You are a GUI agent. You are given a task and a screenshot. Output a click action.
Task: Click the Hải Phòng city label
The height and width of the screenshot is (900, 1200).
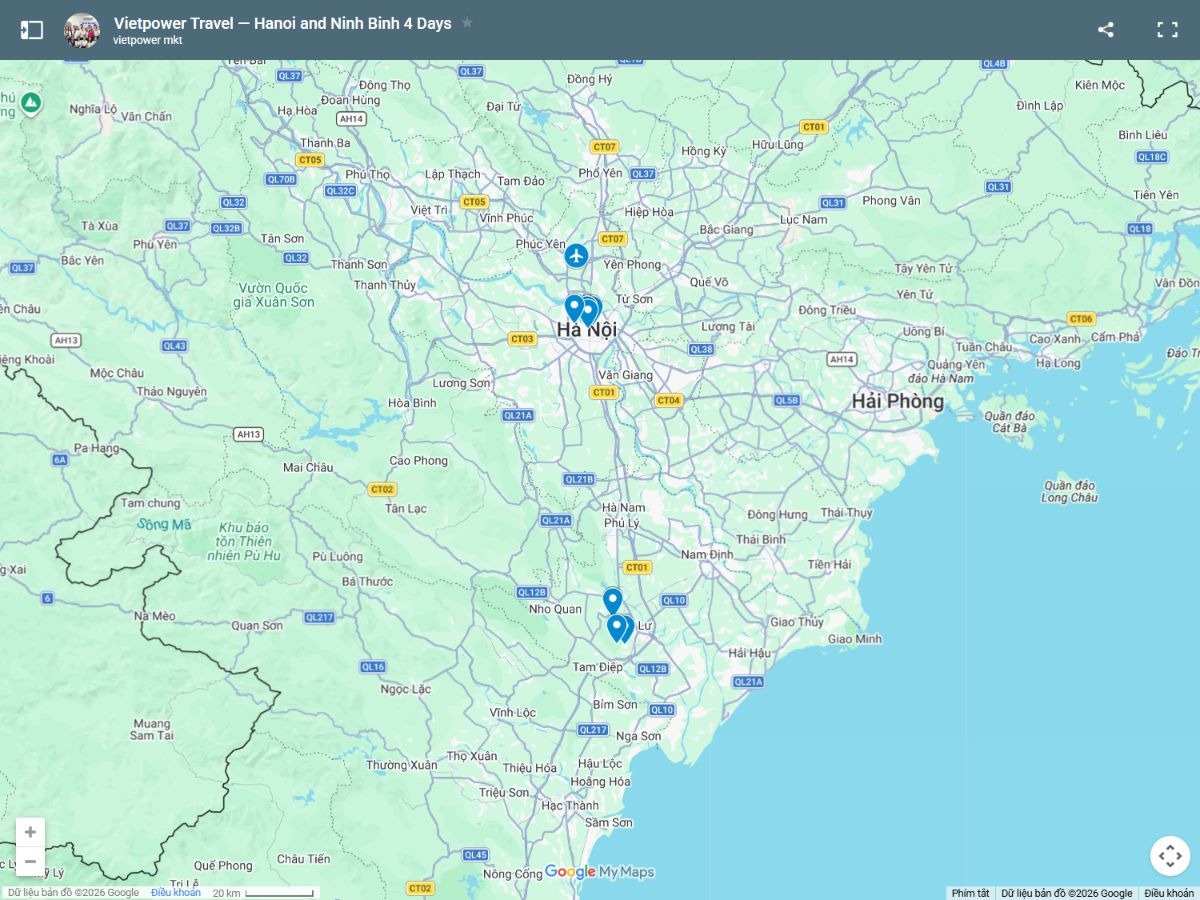coord(897,401)
